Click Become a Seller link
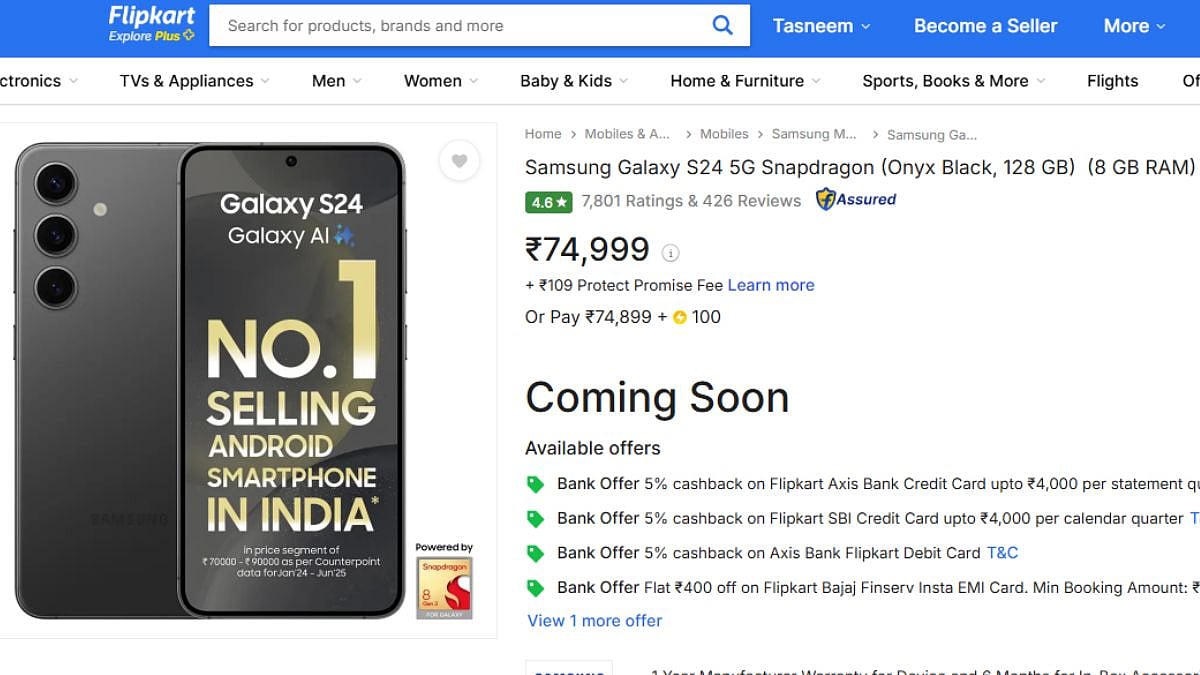 pos(985,27)
